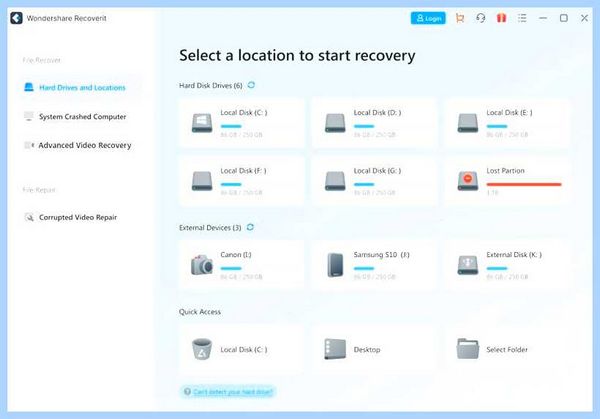
Task: Choose the recycle bin Local Disk (C:) shortcut
Action: 202,349
